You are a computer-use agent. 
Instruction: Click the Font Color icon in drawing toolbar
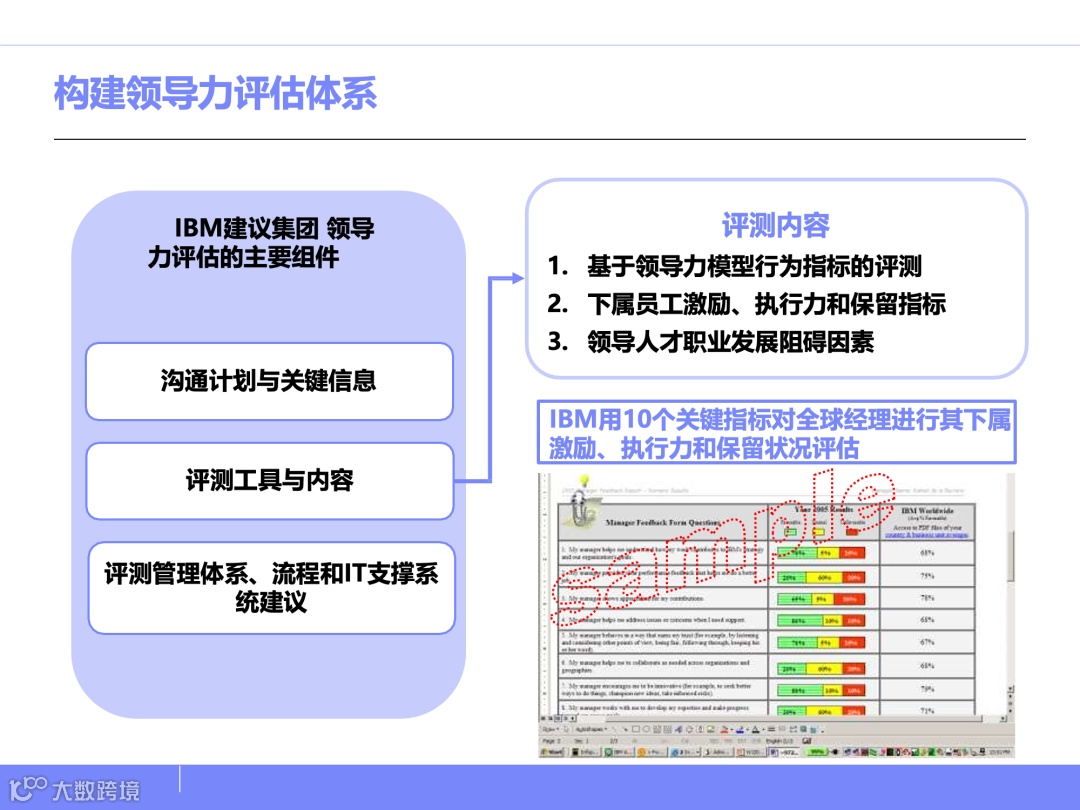755,729
